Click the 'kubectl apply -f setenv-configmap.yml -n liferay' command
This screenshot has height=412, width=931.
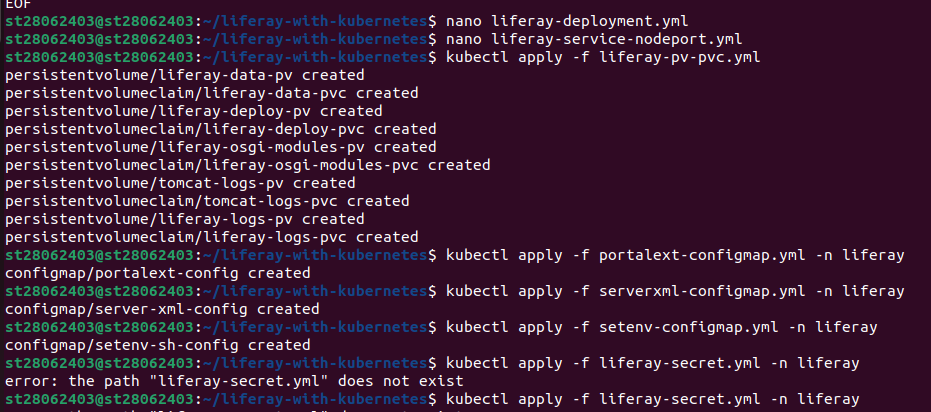661,327
